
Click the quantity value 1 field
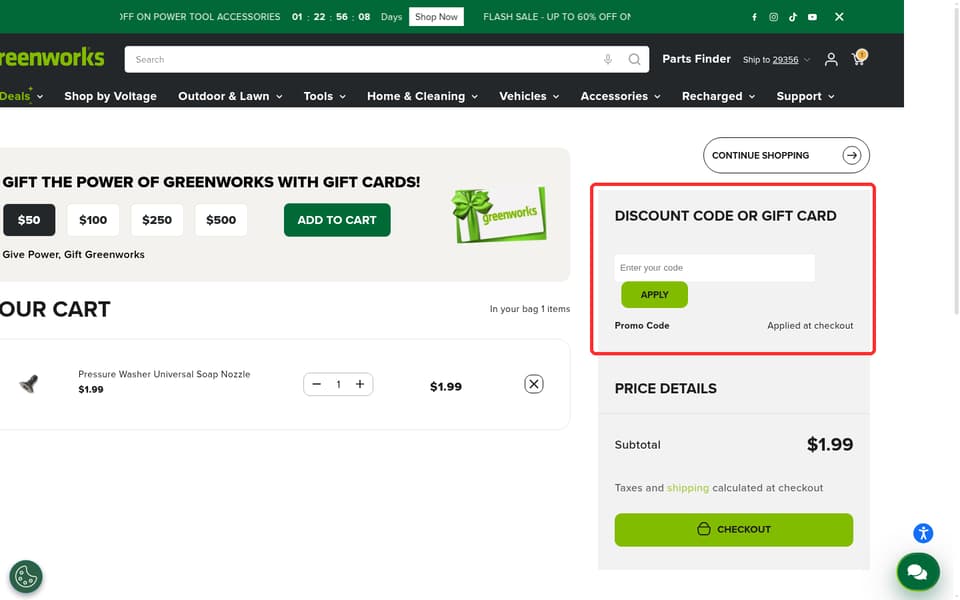(338, 384)
